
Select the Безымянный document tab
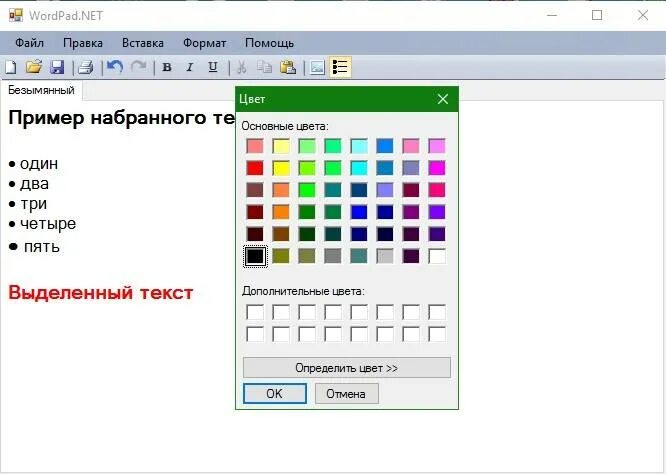coord(41,90)
